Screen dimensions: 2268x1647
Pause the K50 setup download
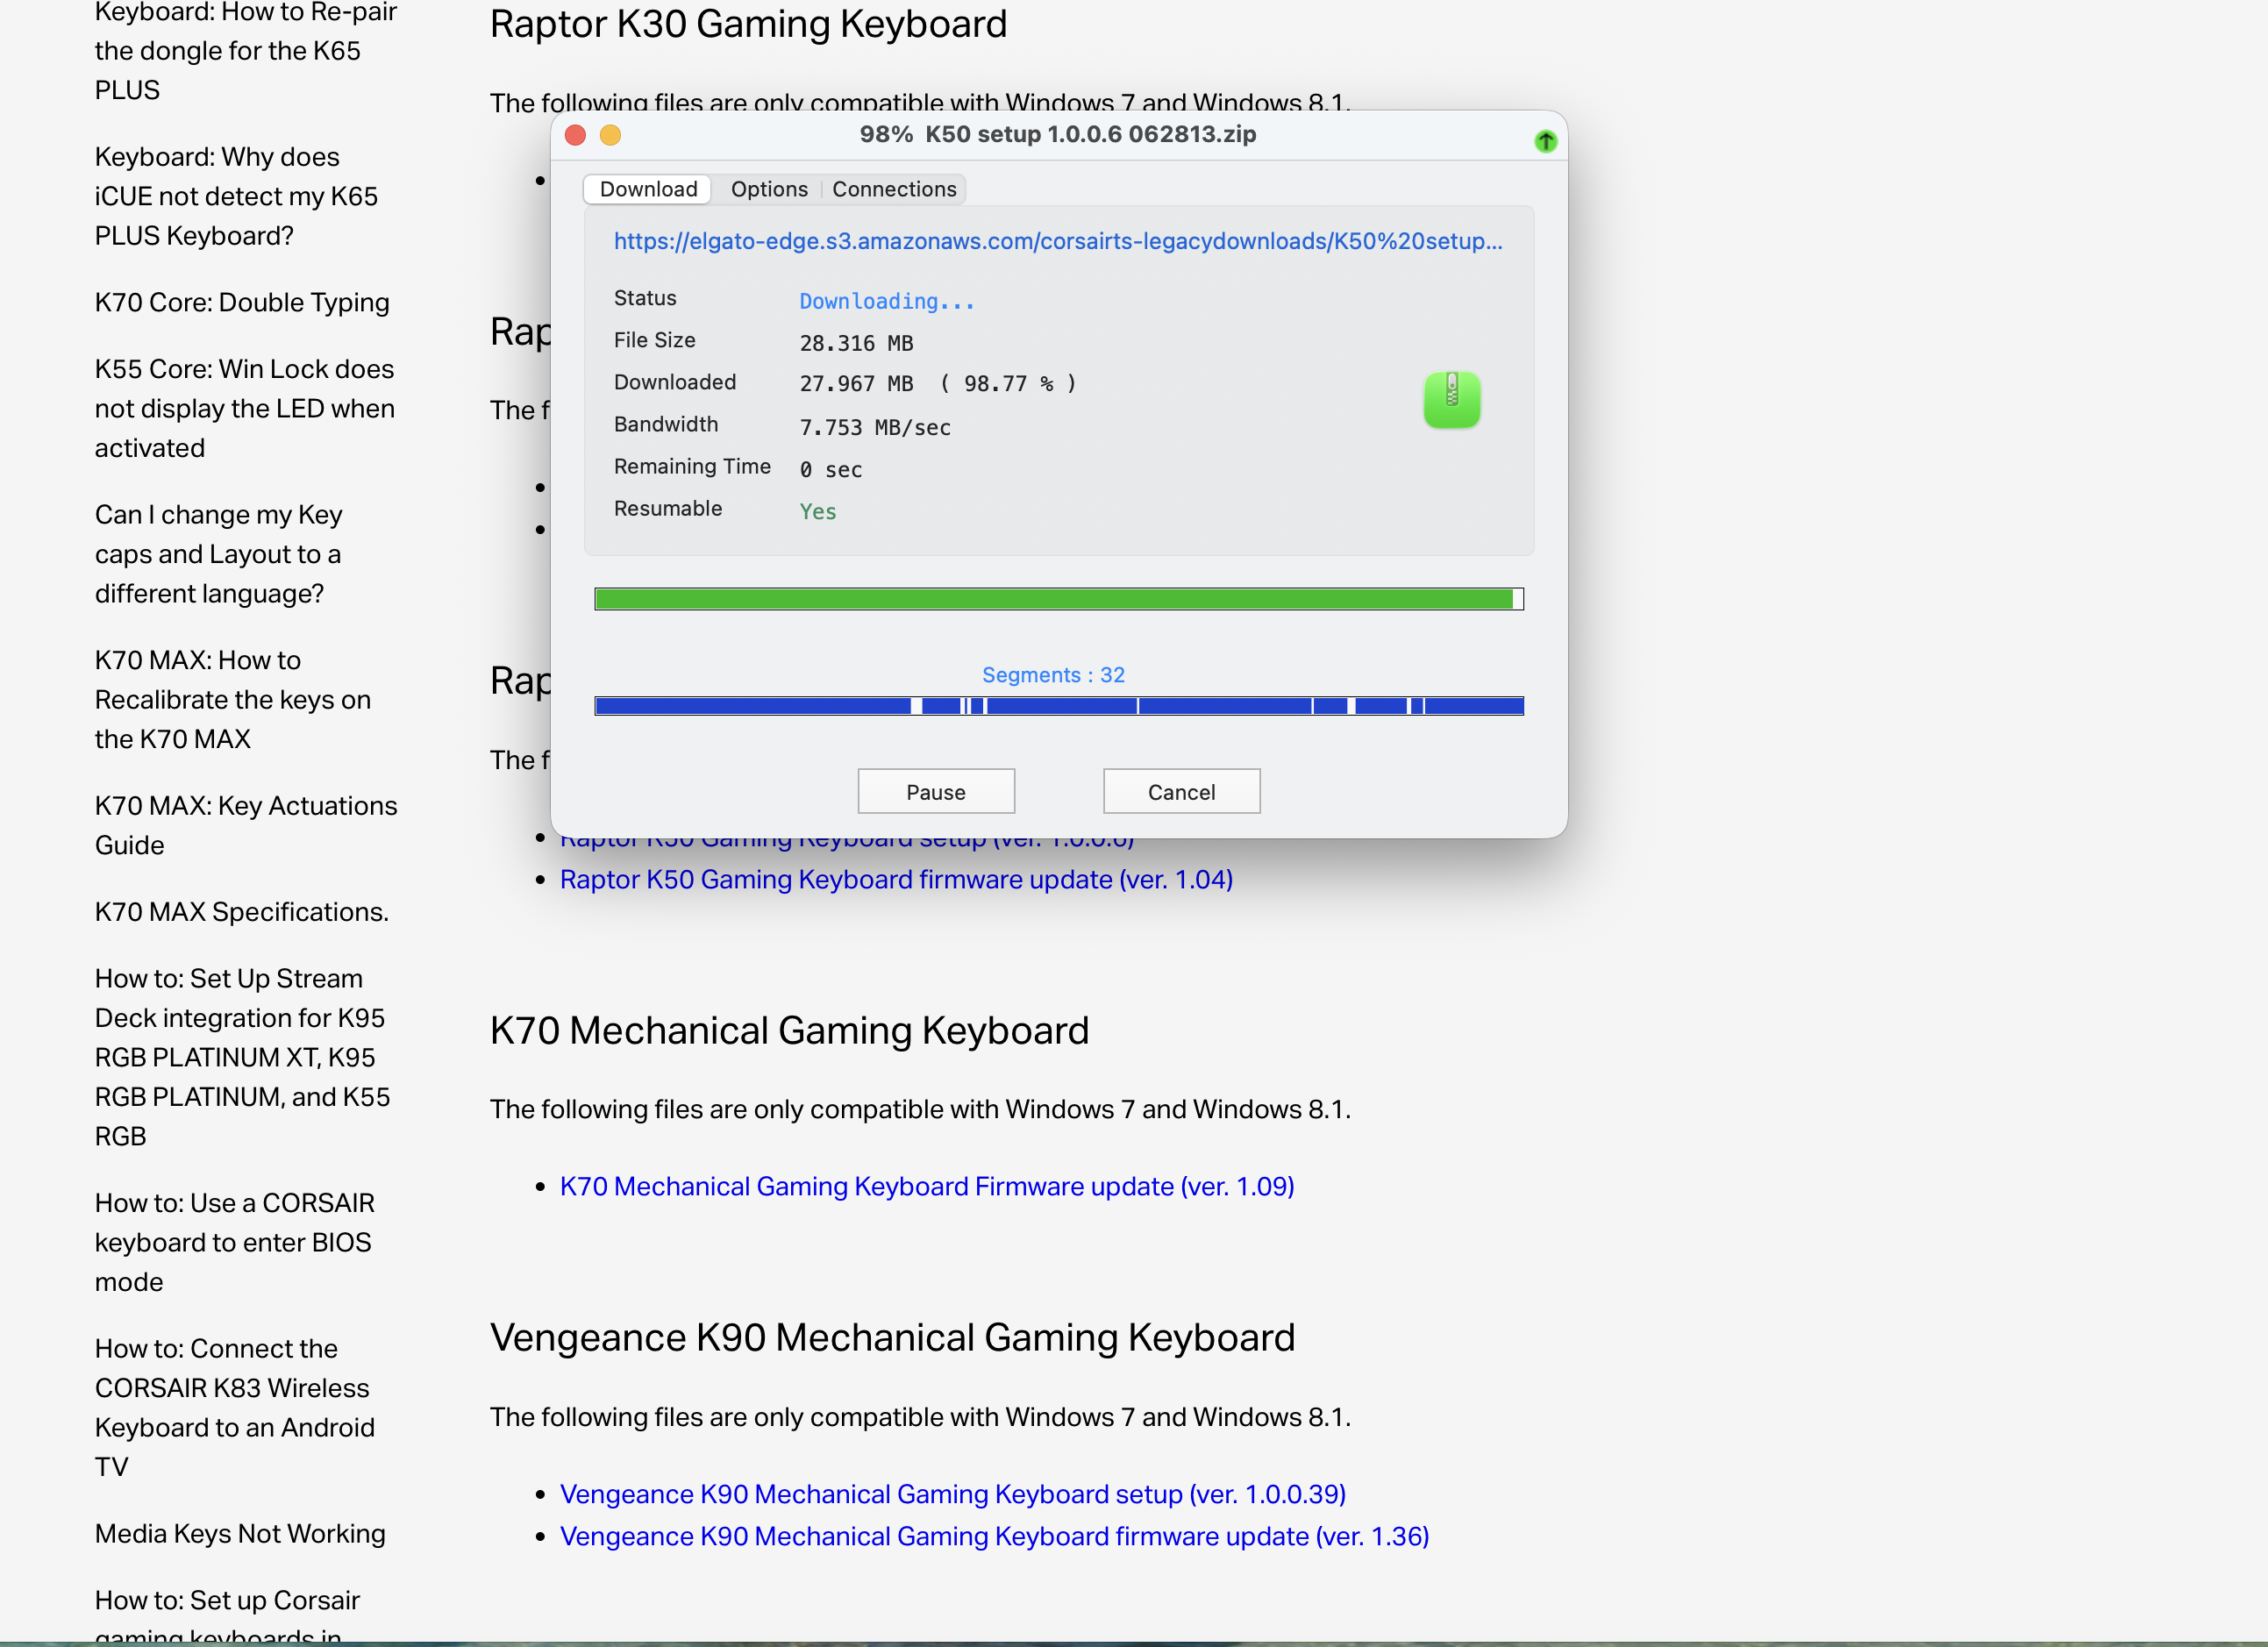[x=935, y=792]
